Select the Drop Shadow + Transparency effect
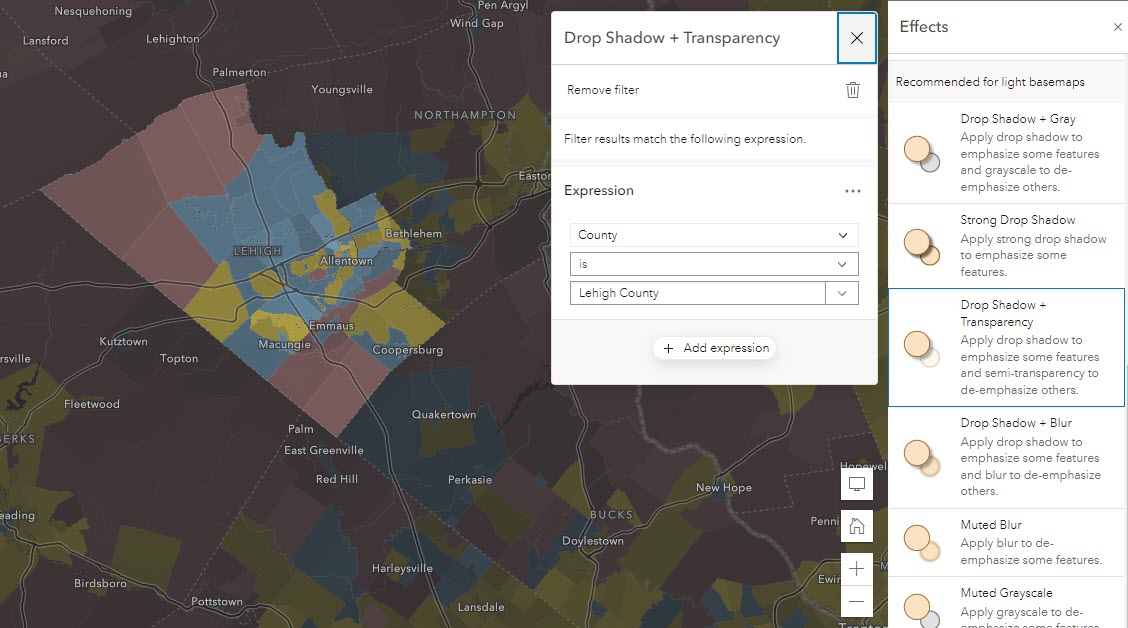Image resolution: width=1128 pixels, height=628 pixels. pos(1006,347)
